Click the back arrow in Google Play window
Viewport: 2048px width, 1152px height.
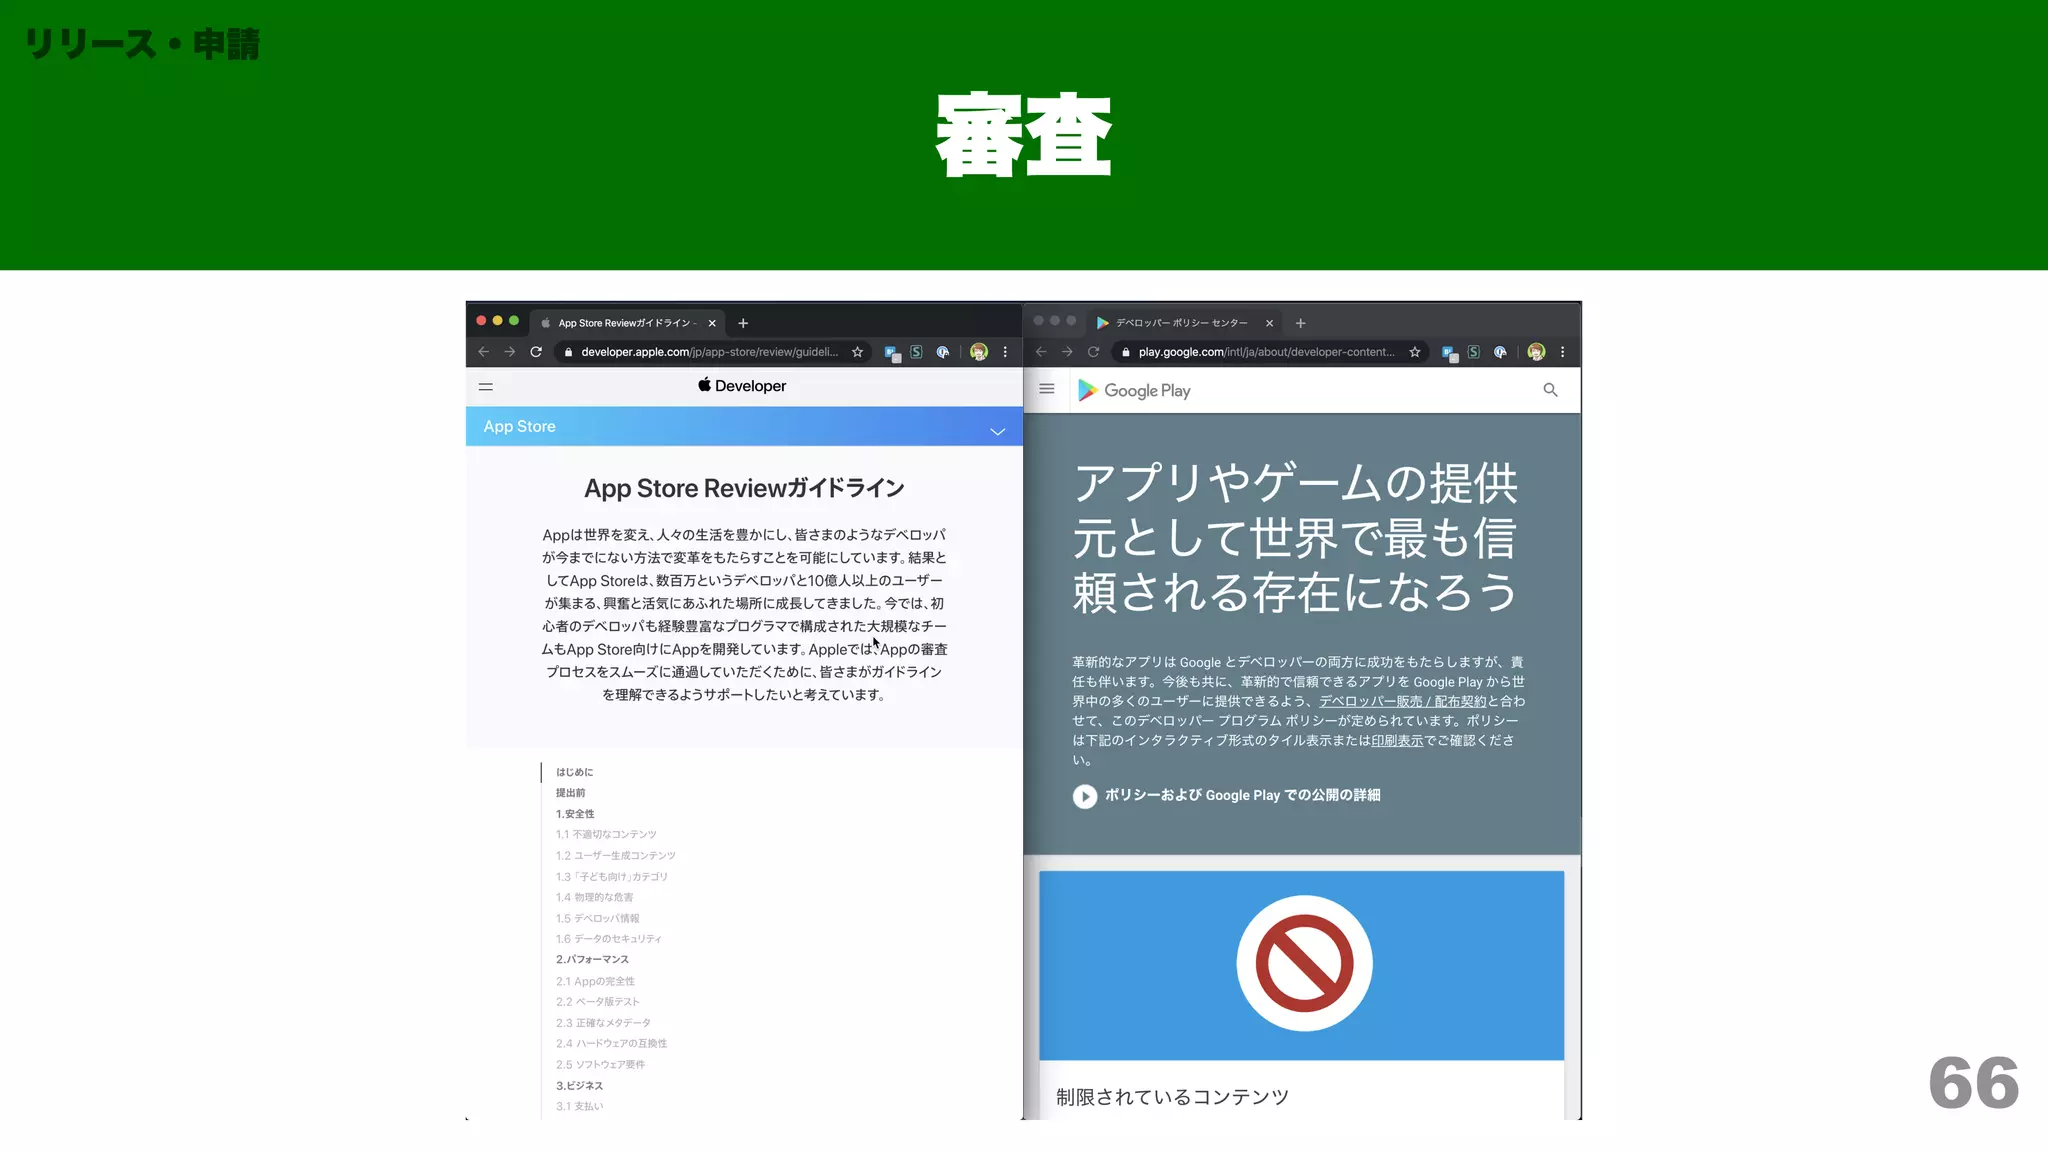pos(1041,352)
